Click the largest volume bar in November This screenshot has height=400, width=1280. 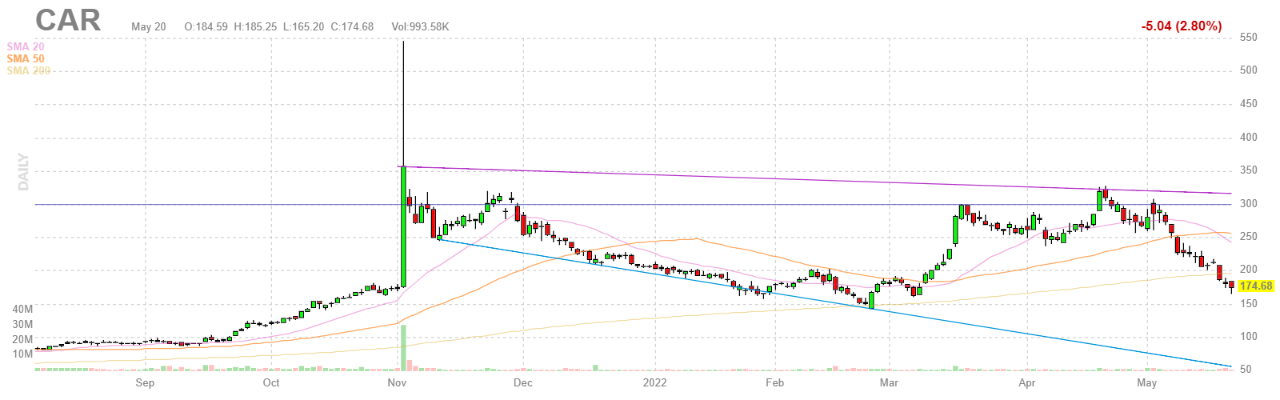coord(403,347)
